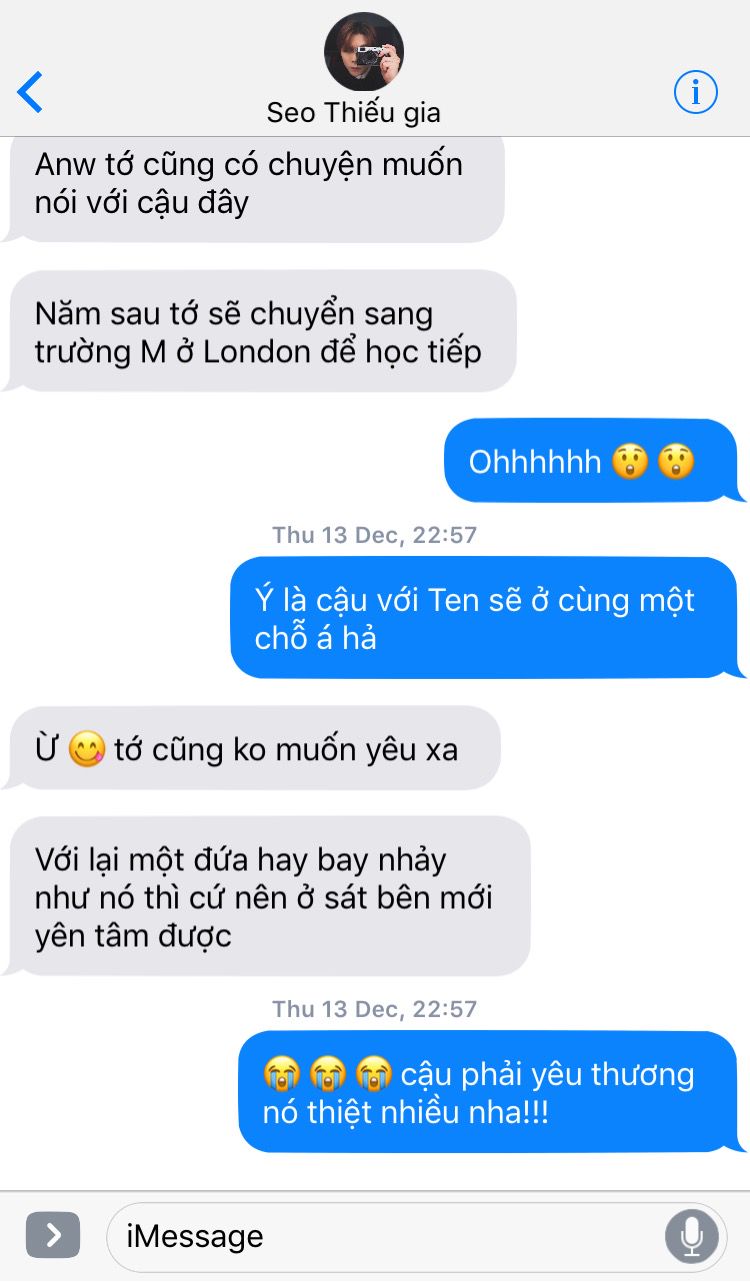The width and height of the screenshot is (750, 1282).
Task: Tap the "cậu phải yêu thương" blue bubble
Action: pos(491,1092)
